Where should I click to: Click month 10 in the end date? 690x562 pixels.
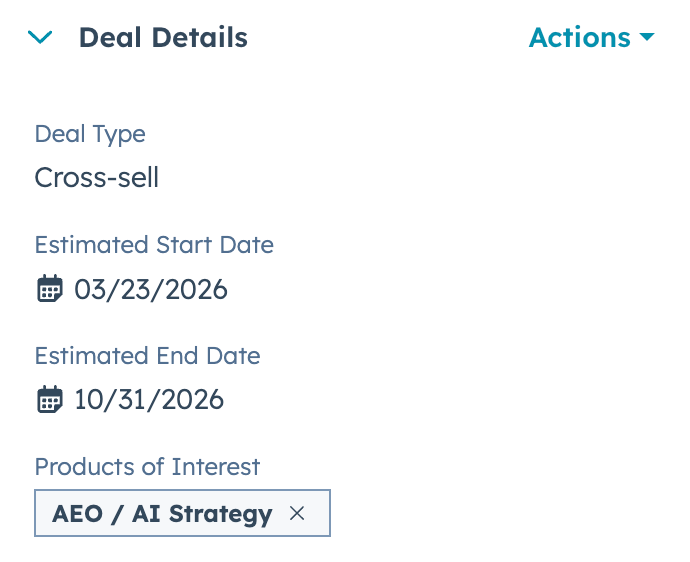coord(87,400)
